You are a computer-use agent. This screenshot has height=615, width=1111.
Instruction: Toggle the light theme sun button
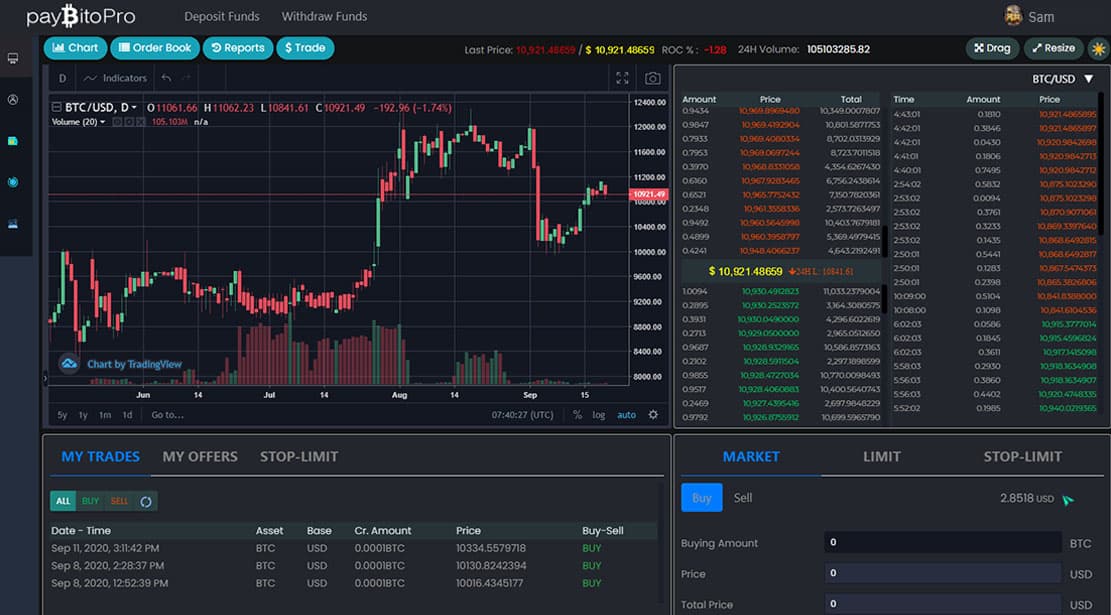1097,48
